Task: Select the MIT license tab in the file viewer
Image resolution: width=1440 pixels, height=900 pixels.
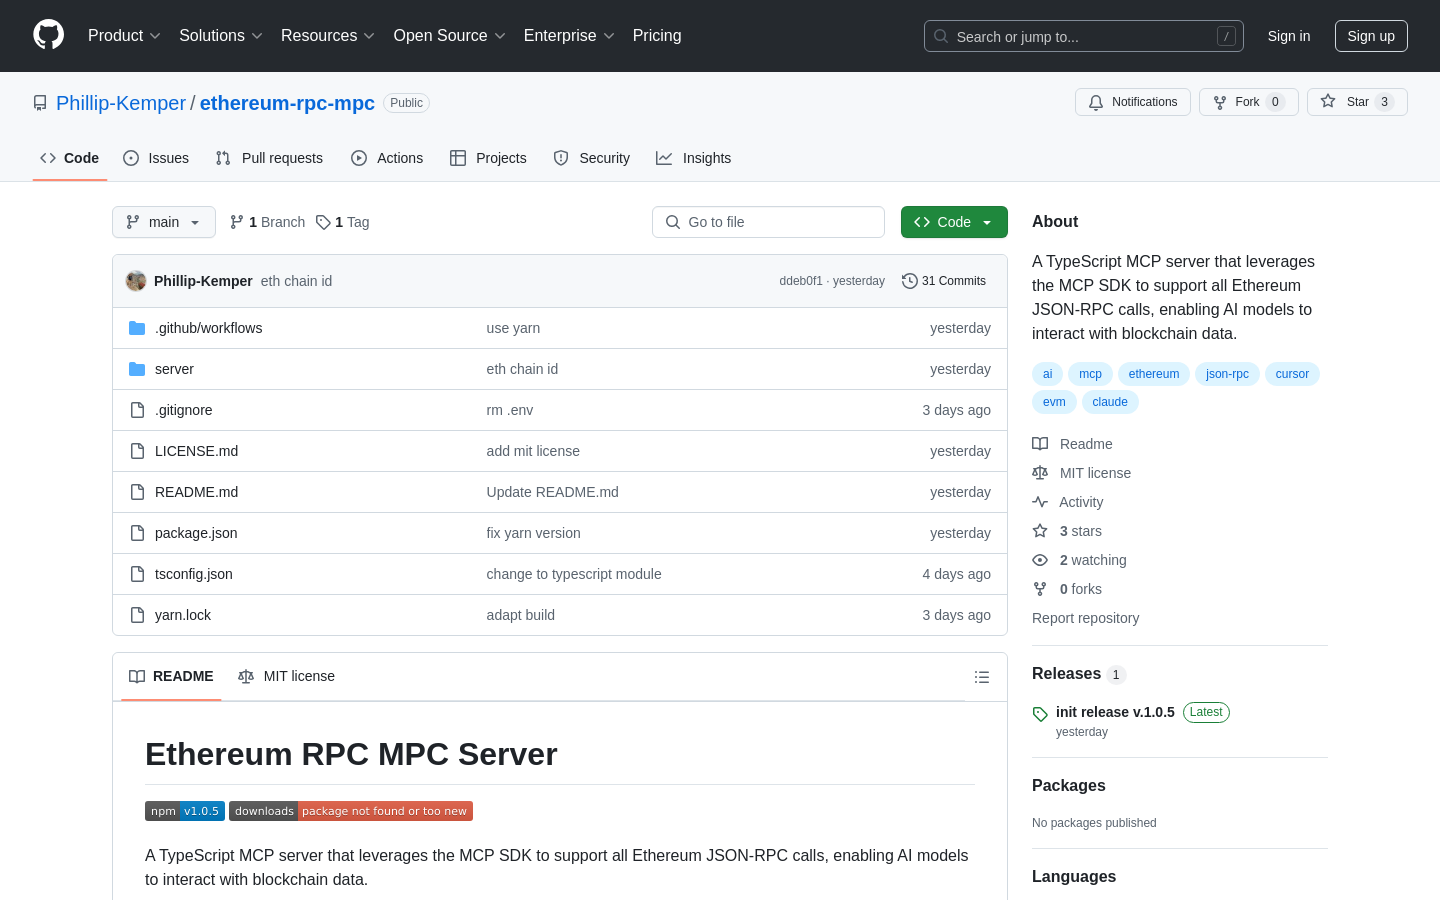Action: pos(286,677)
